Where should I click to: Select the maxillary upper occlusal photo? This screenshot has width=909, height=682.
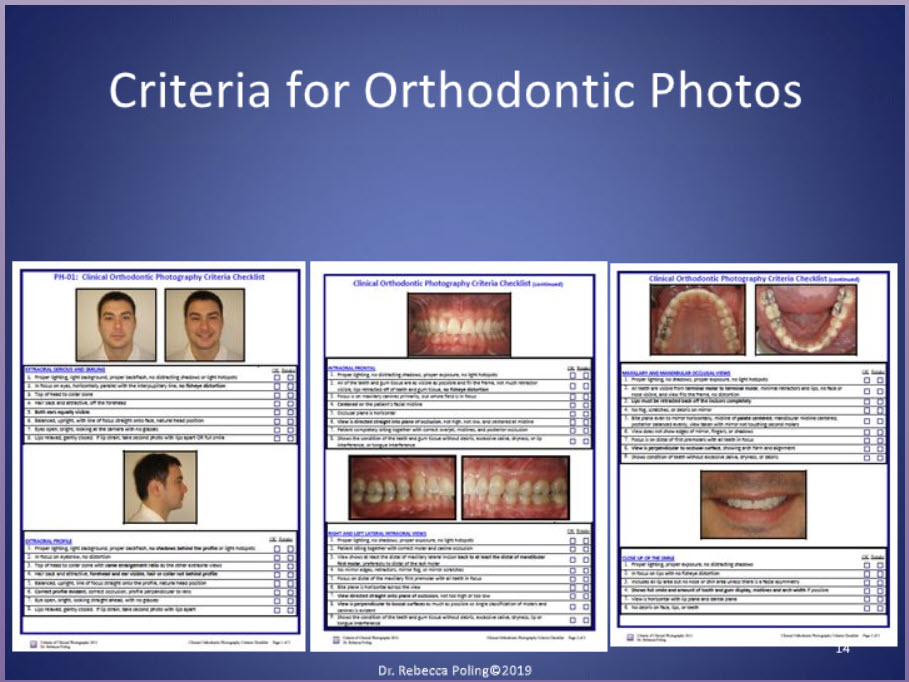[x=696, y=322]
